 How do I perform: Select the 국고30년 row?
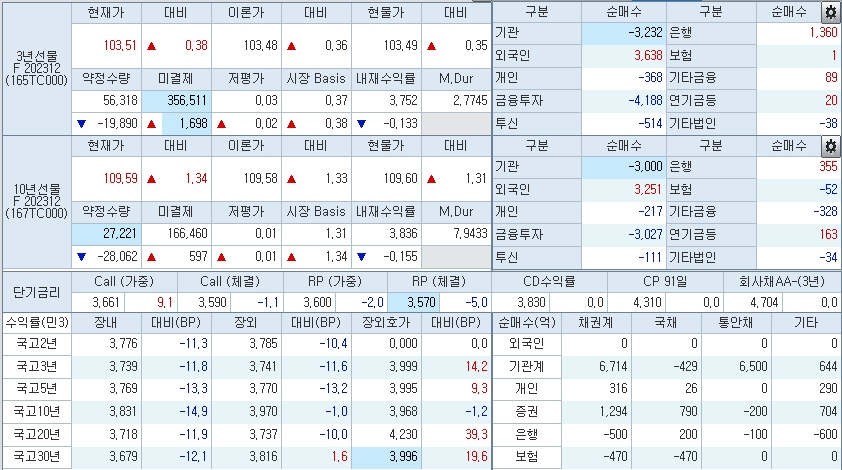tap(36, 457)
